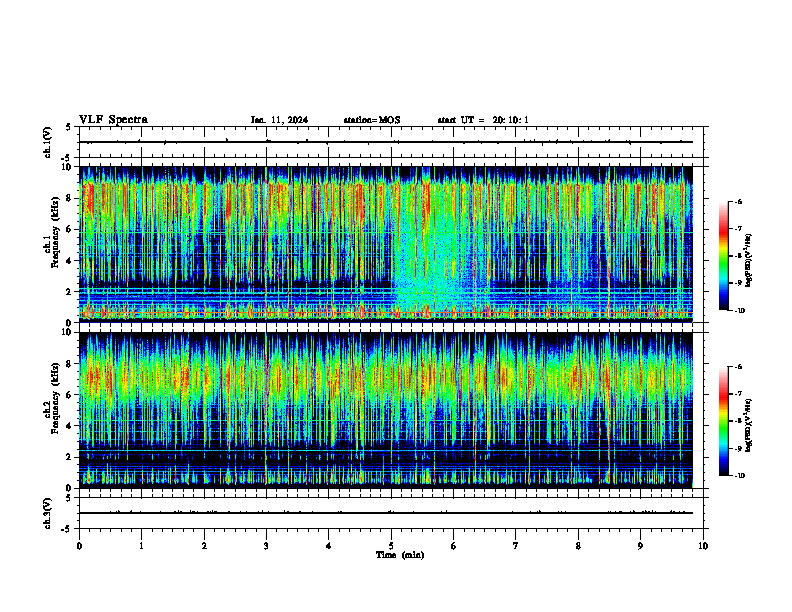Click the time axis tick label "8"
This screenshot has width=792, height=612.
tap(578, 546)
